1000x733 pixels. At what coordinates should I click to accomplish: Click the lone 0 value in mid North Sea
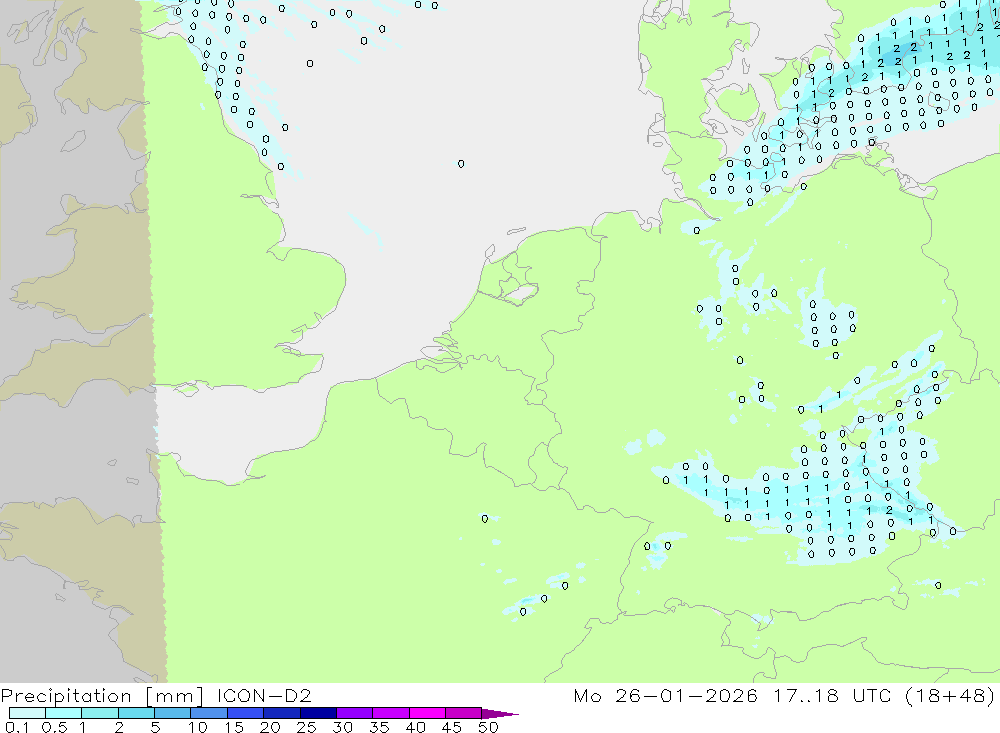pos(461,164)
